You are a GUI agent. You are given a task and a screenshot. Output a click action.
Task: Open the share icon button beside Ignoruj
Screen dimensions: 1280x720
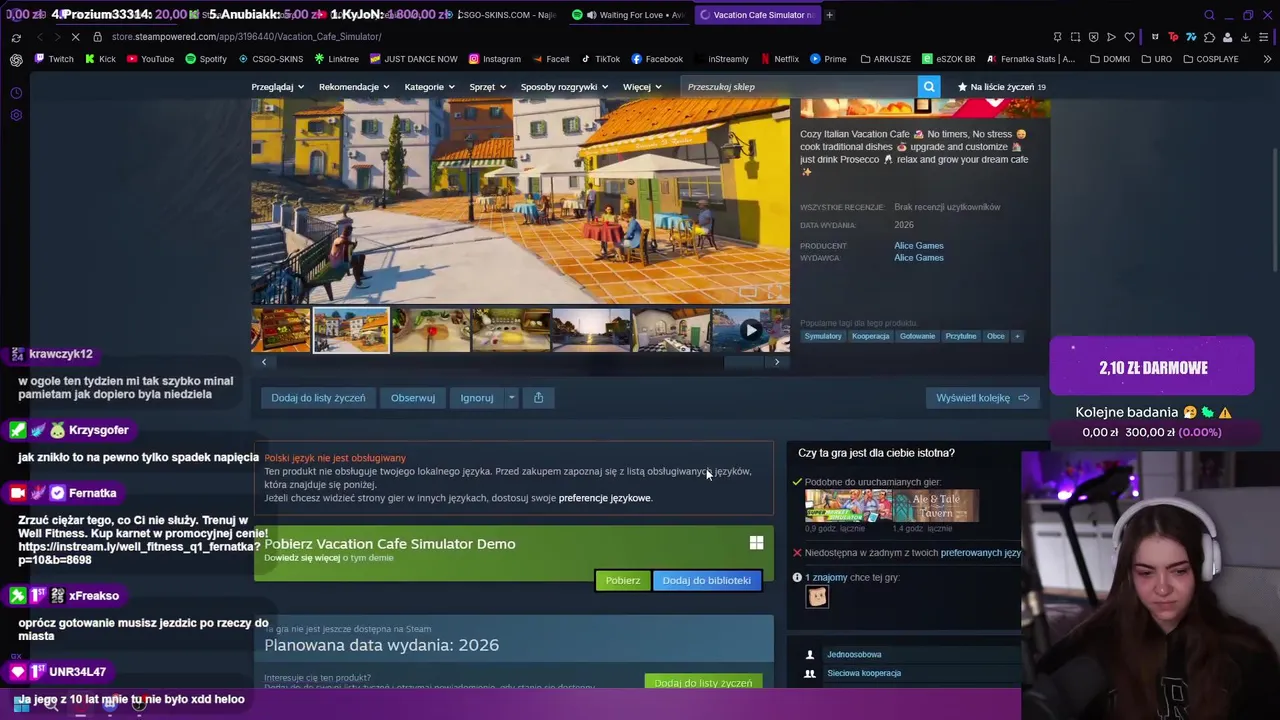click(x=538, y=398)
